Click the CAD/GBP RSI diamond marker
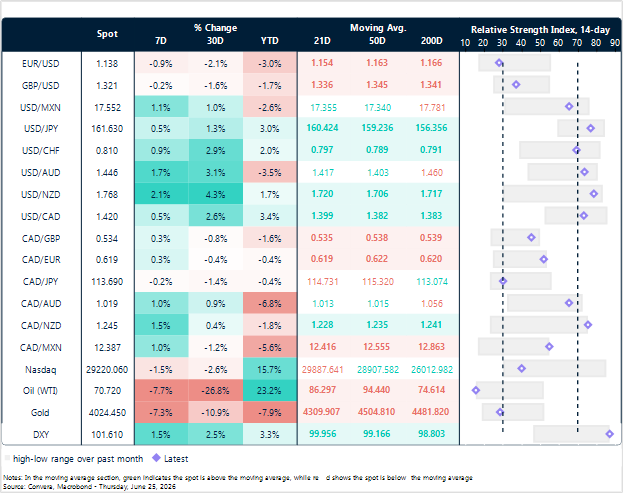625x495 pixels. 532,238
